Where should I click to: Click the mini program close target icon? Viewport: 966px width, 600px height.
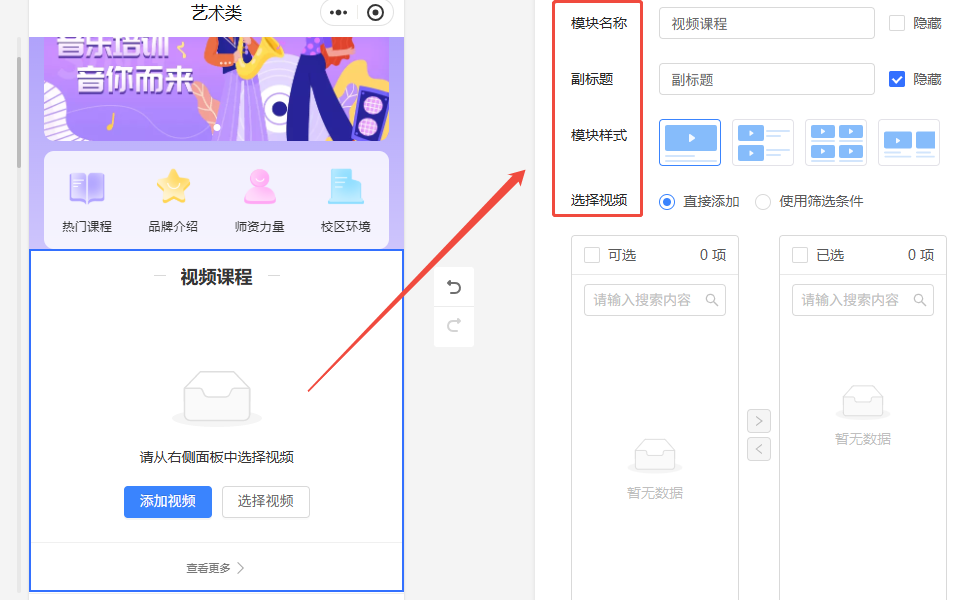[375, 12]
